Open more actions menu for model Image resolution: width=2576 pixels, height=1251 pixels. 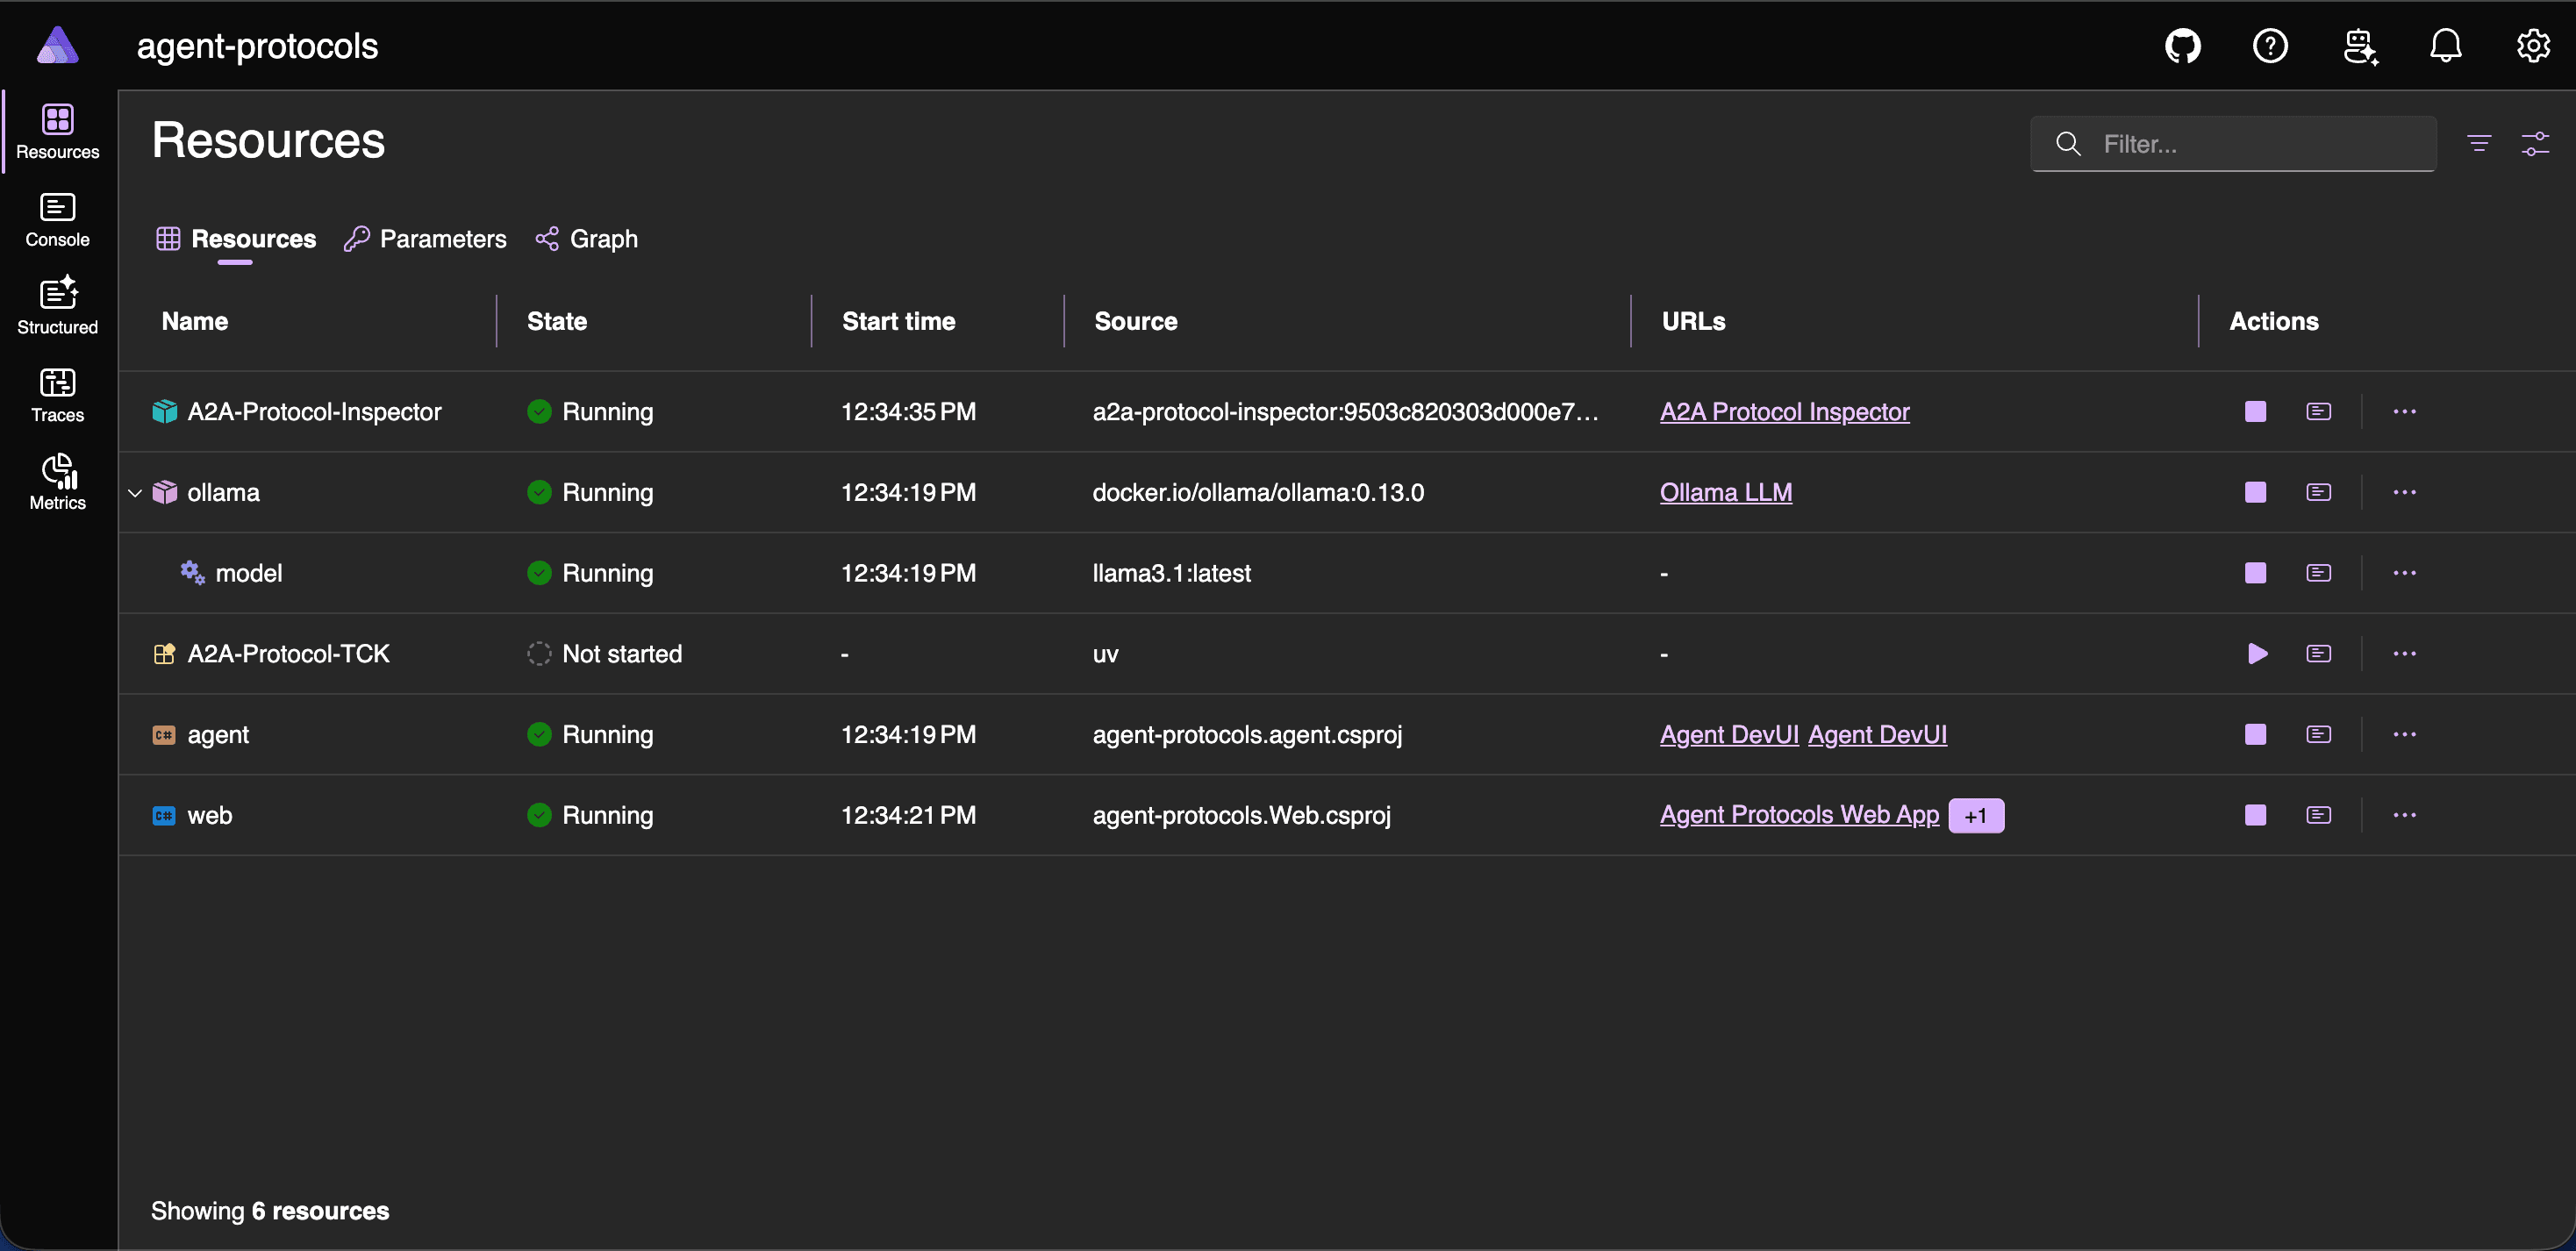2405,573
